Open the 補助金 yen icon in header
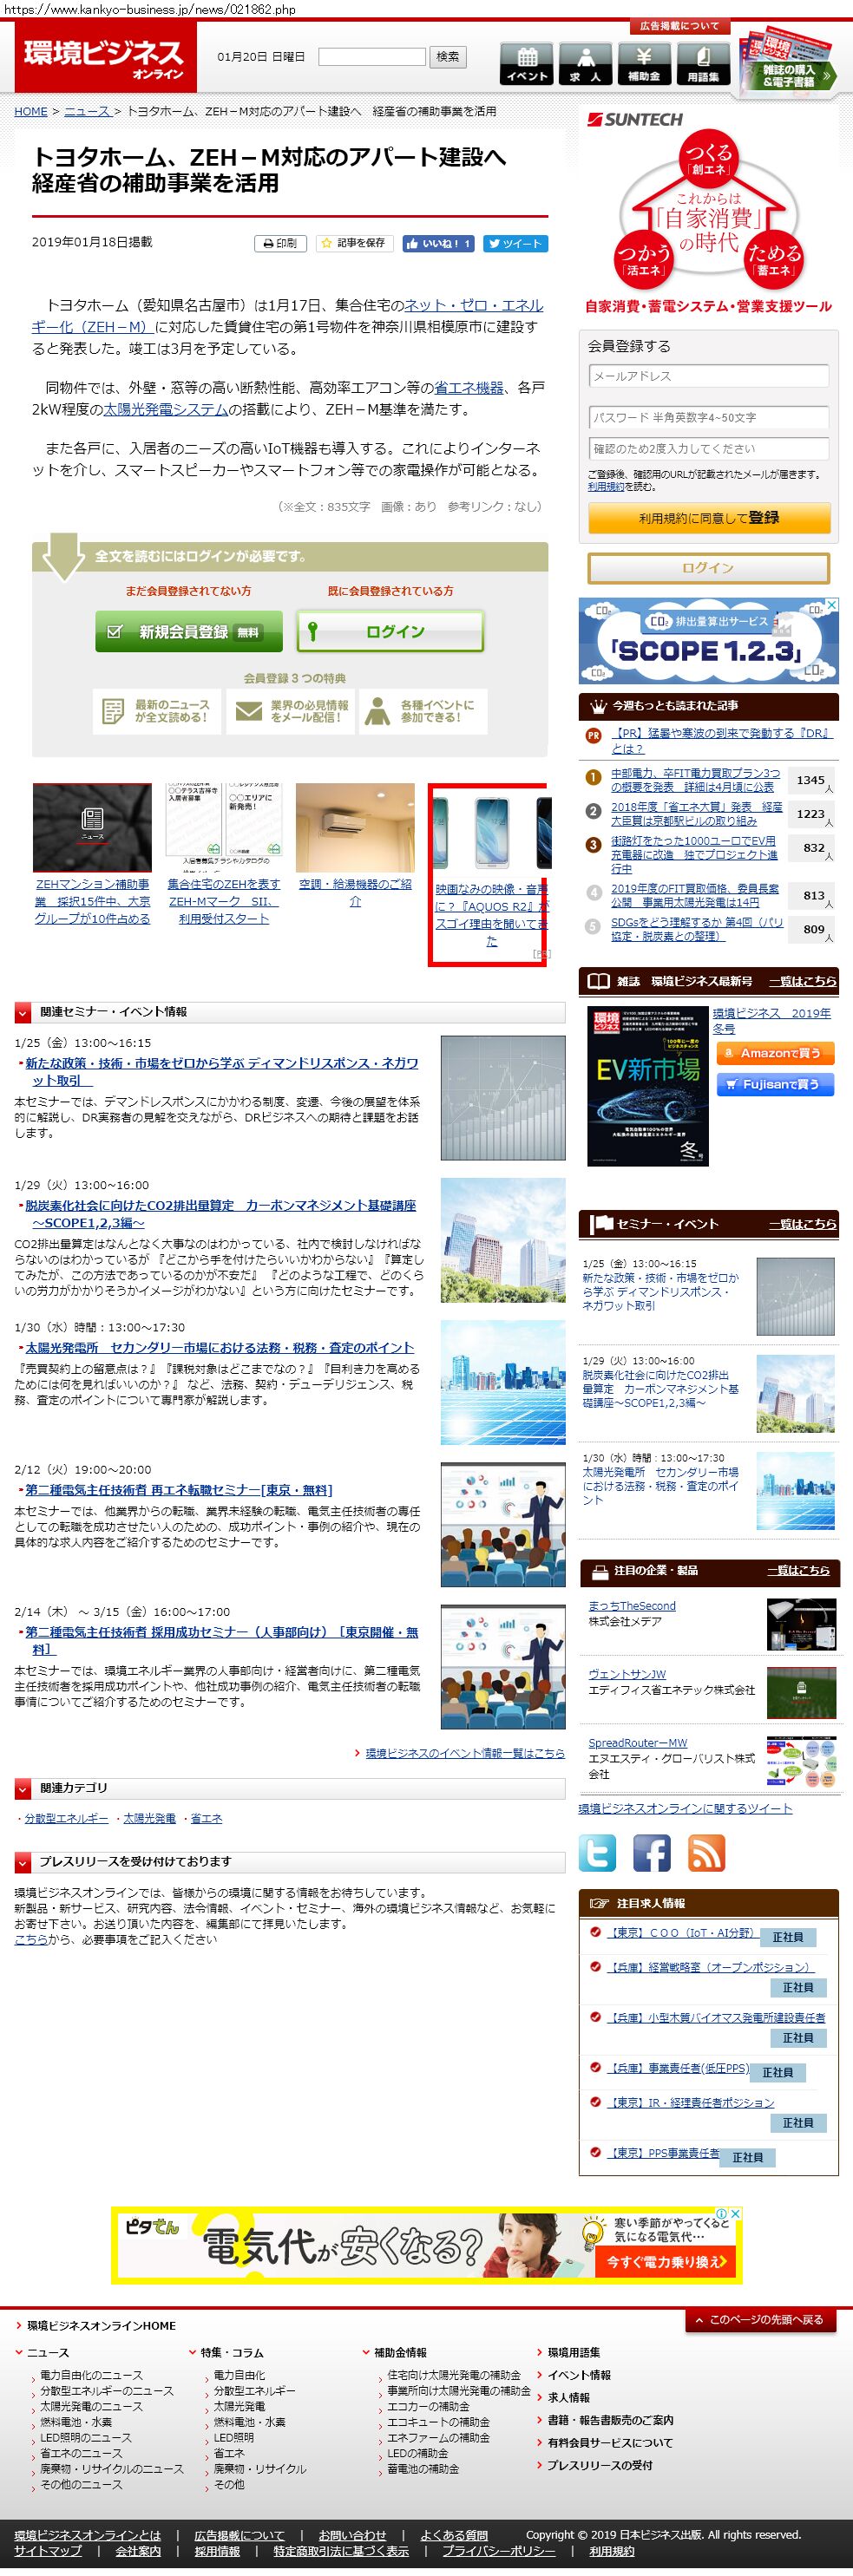The image size is (853, 2576). pyautogui.click(x=644, y=64)
